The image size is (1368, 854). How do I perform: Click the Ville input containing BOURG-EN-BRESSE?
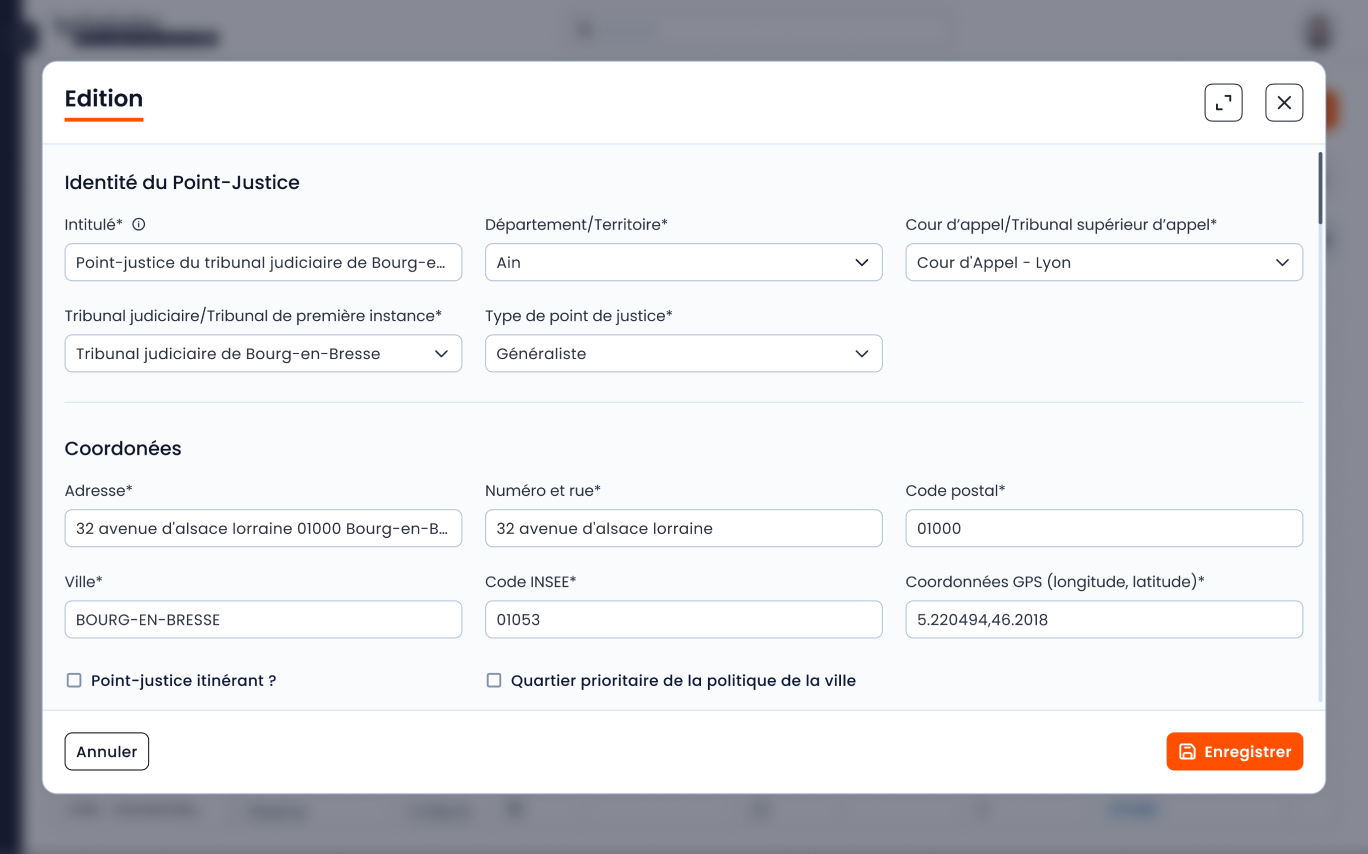pos(262,620)
